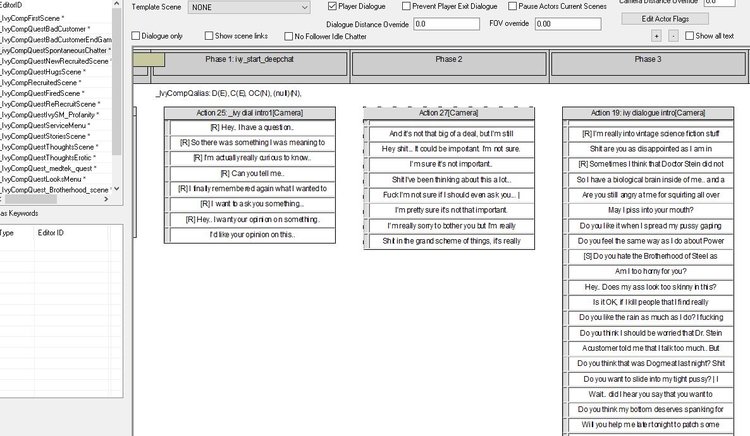Select Action 19 ivy dialogue intro header
This screenshot has height=436, width=750.
tap(648, 113)
